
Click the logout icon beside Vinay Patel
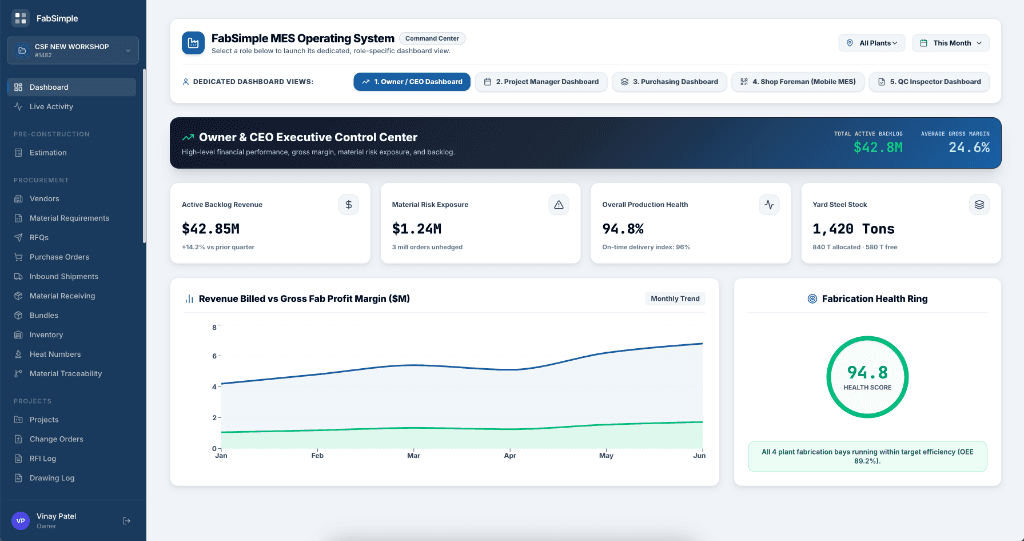click(127, 521)
